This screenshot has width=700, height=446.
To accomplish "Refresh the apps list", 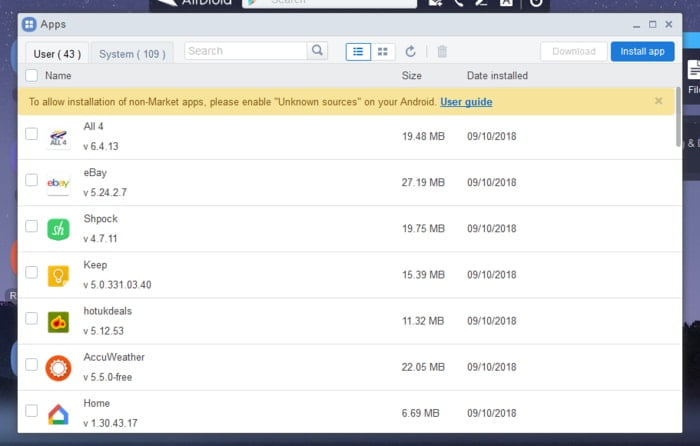I will point(411,52).
